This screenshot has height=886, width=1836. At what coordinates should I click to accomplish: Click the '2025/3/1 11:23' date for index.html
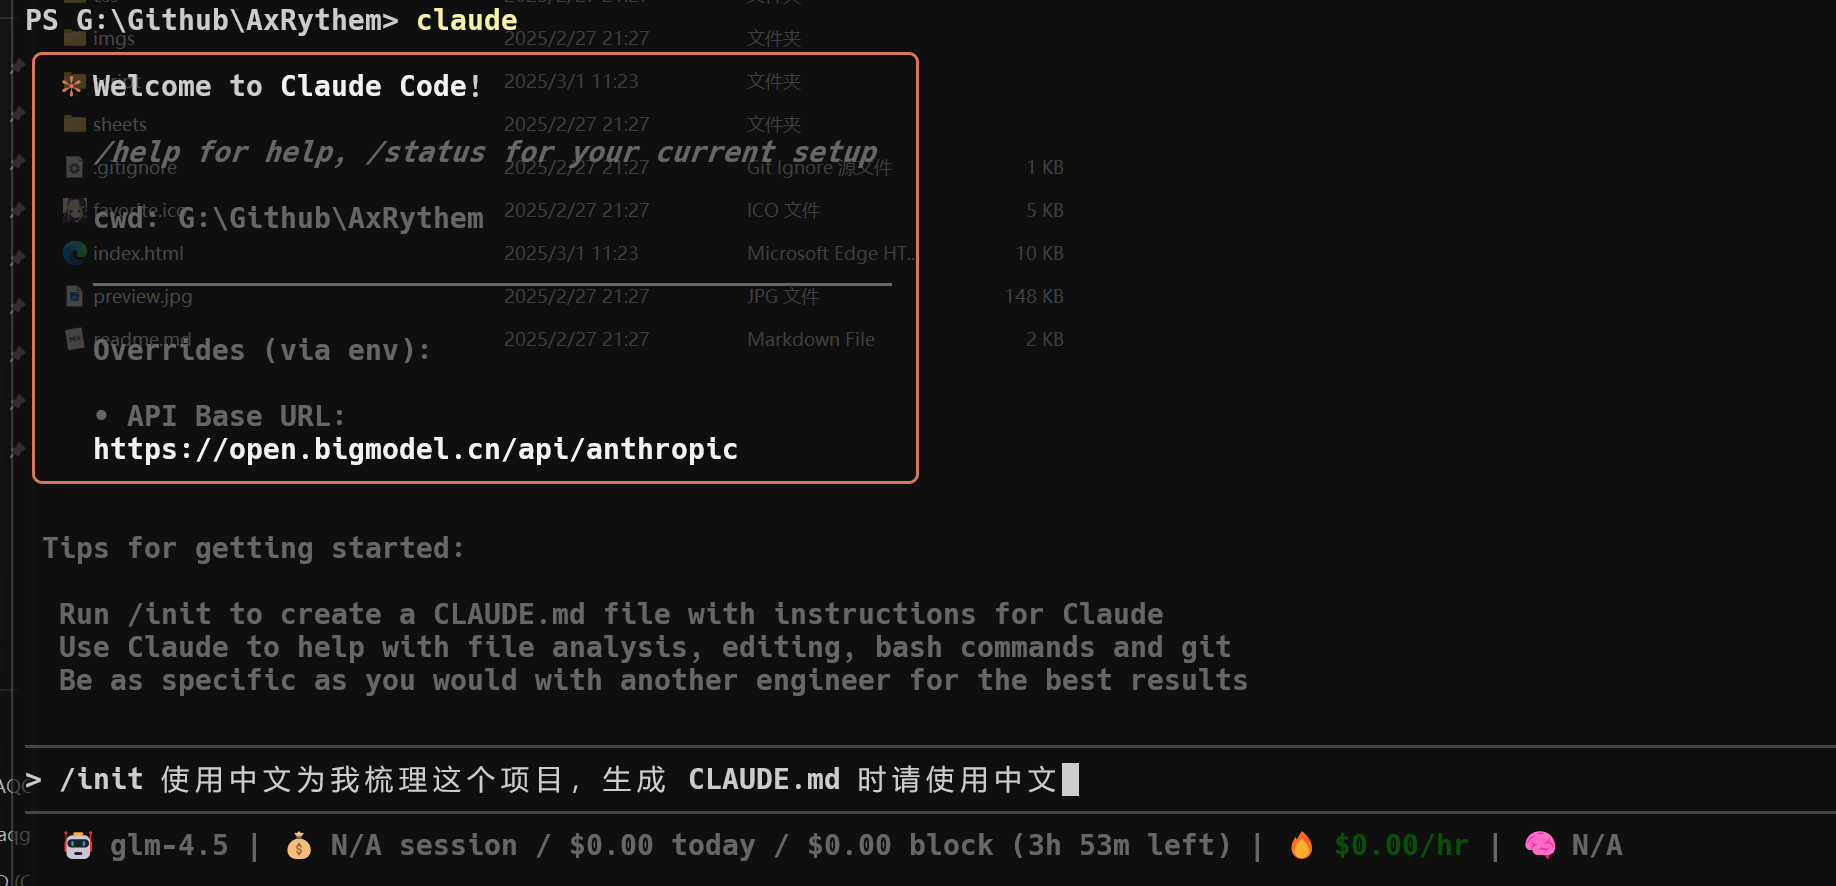point(571,253)
